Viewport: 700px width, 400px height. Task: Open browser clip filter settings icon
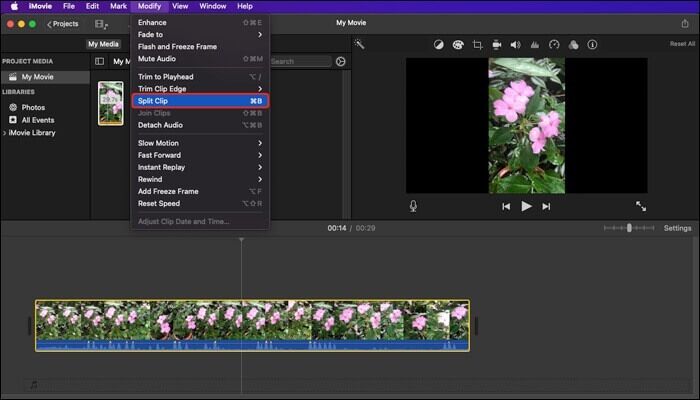click(341, 61)
